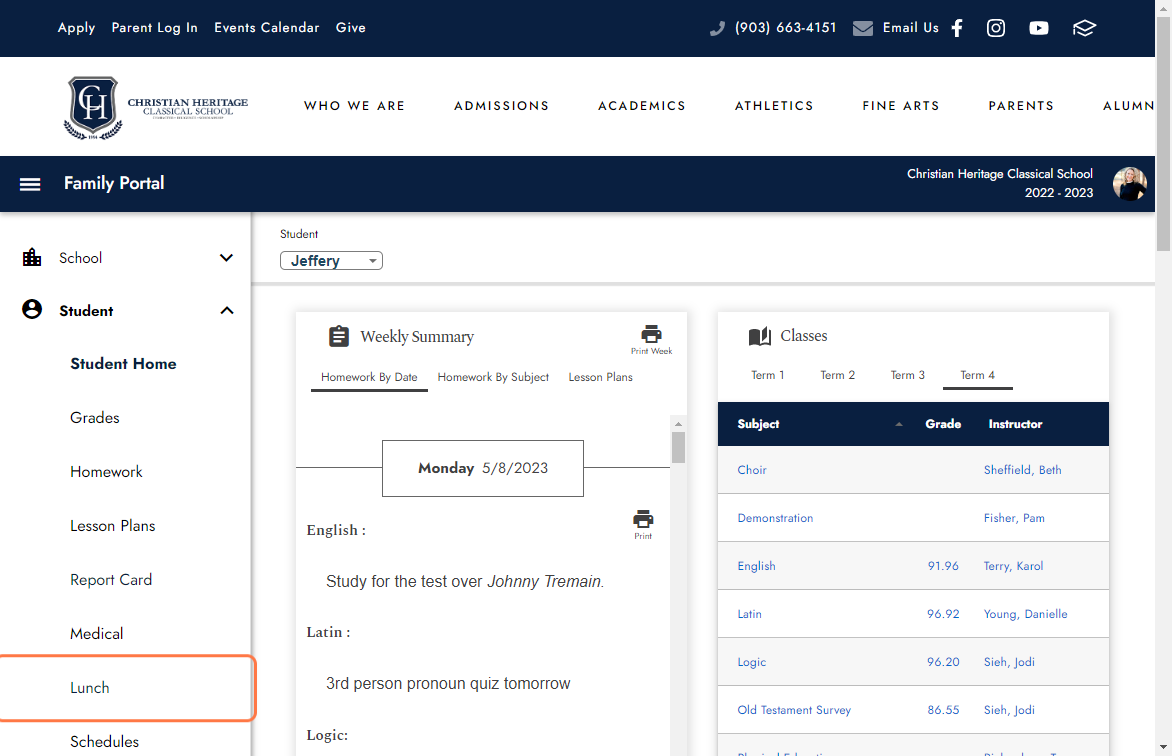Open the Instagram icon in top bar
This screenshot has width=1172, height=756.
point(996,28)
